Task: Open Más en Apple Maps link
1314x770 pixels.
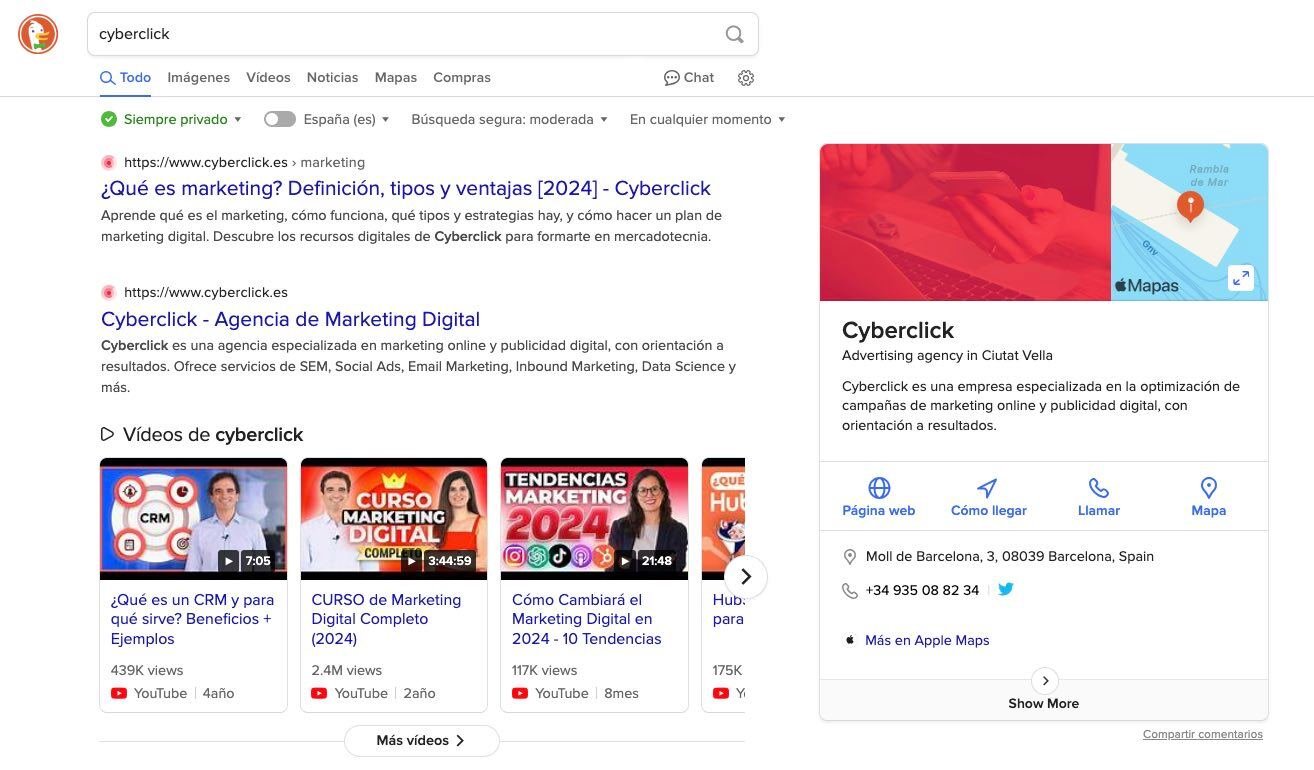Action: pyautogui.click(x=927, y=640)
